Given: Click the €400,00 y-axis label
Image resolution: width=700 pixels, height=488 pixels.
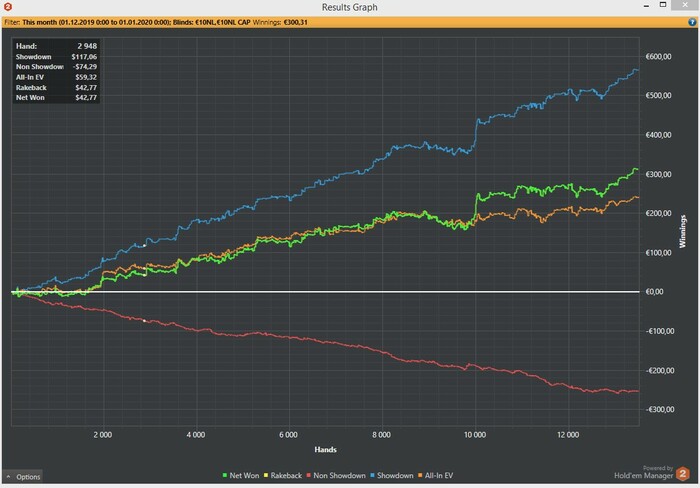Looking at the screenshot, I should 658,135.
